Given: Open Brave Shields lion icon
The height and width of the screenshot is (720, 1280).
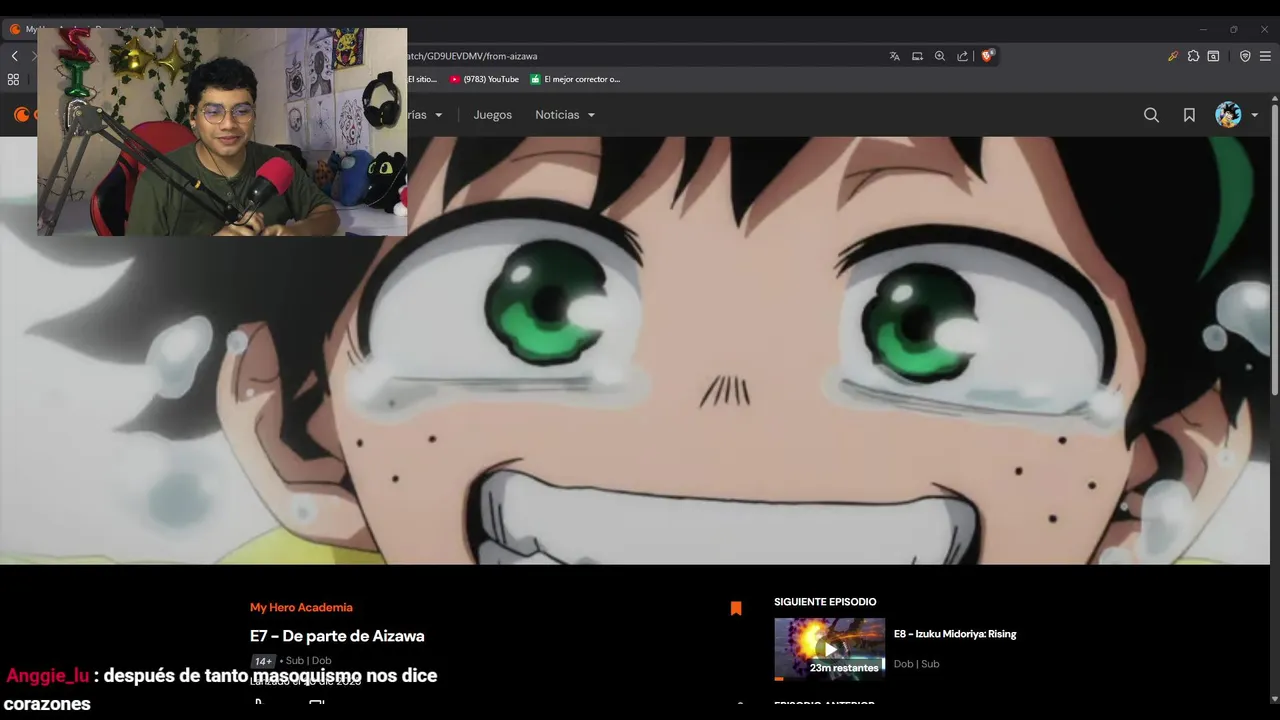Looking at the screenshot, I should (987, 56).
